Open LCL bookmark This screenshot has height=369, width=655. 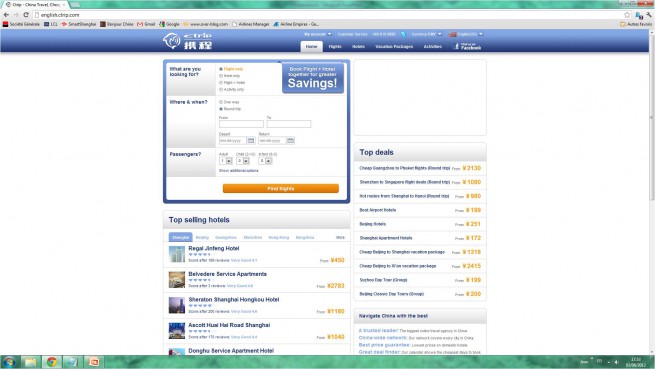[51, 24]
